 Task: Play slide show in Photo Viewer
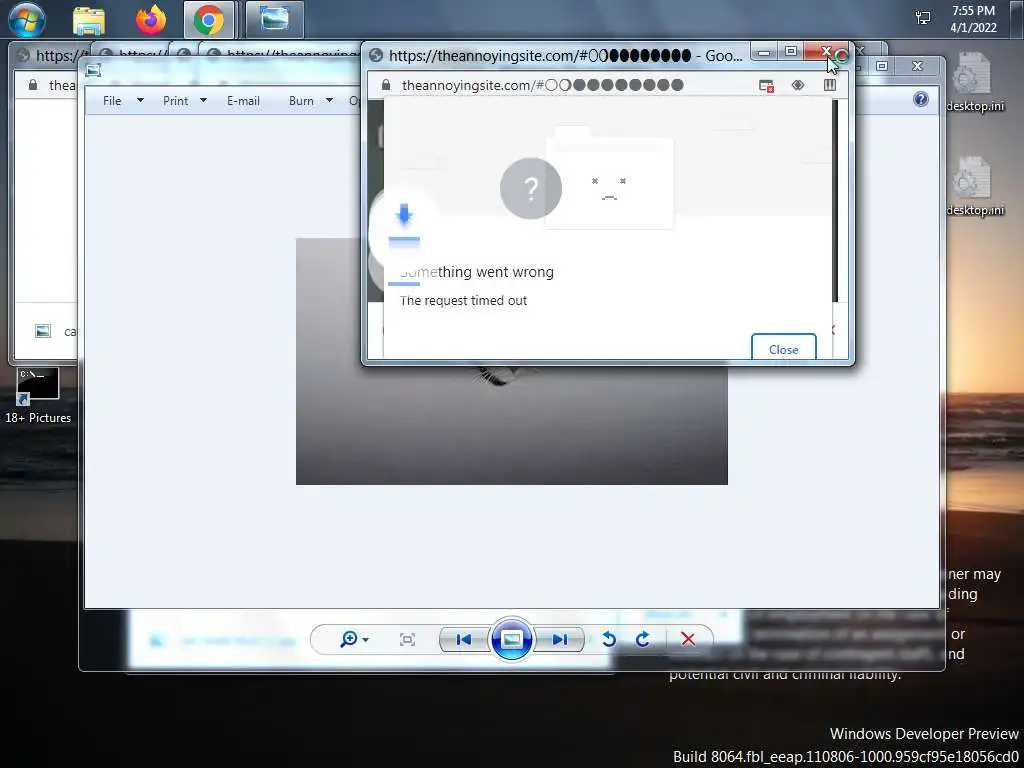tap(511, 639)
